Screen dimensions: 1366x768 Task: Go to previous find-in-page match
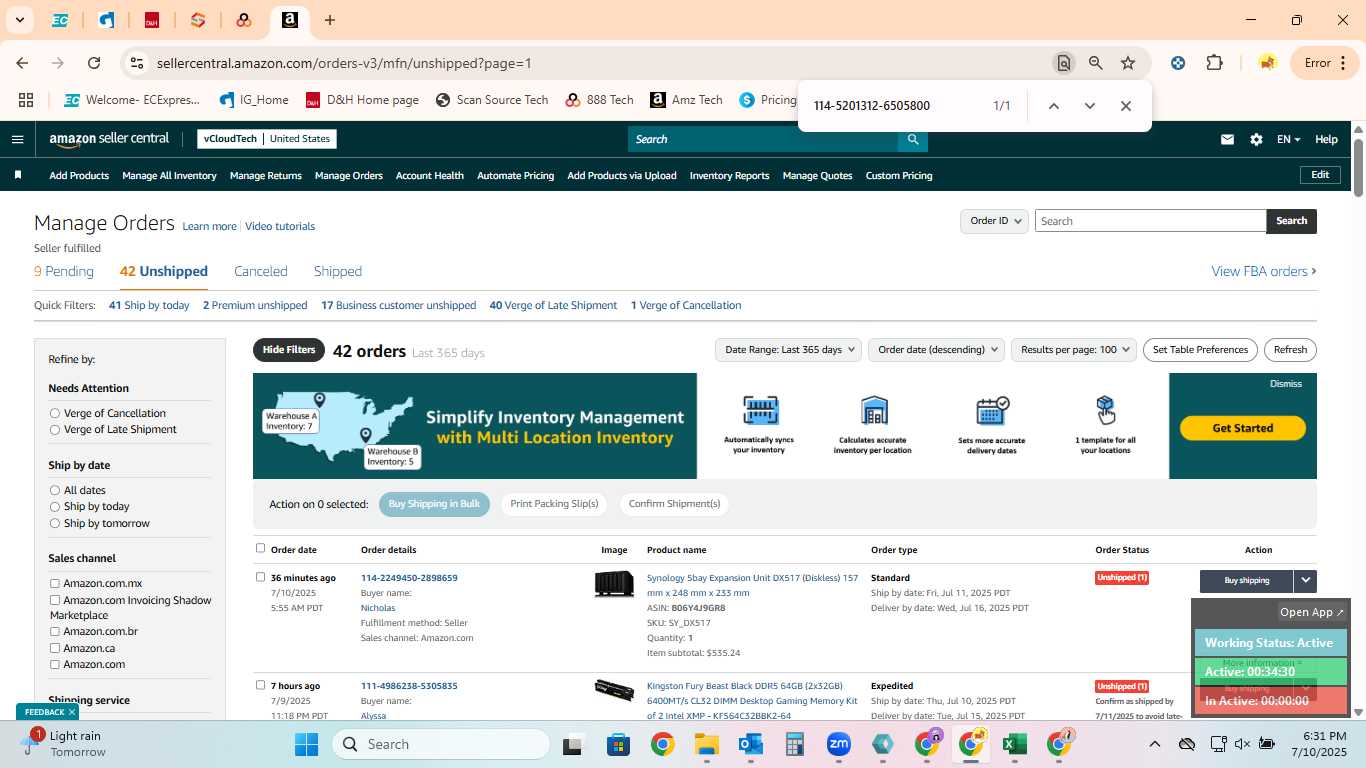click(1053, 106)
